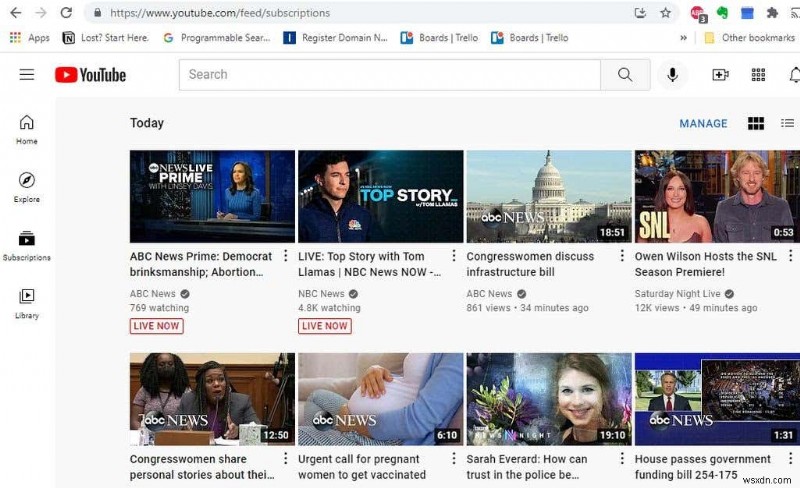This screenshot has width=800, height=488.
Task: Open options menu for Congresswomen discuss infrastructure bill
Action: coord(622,255)
